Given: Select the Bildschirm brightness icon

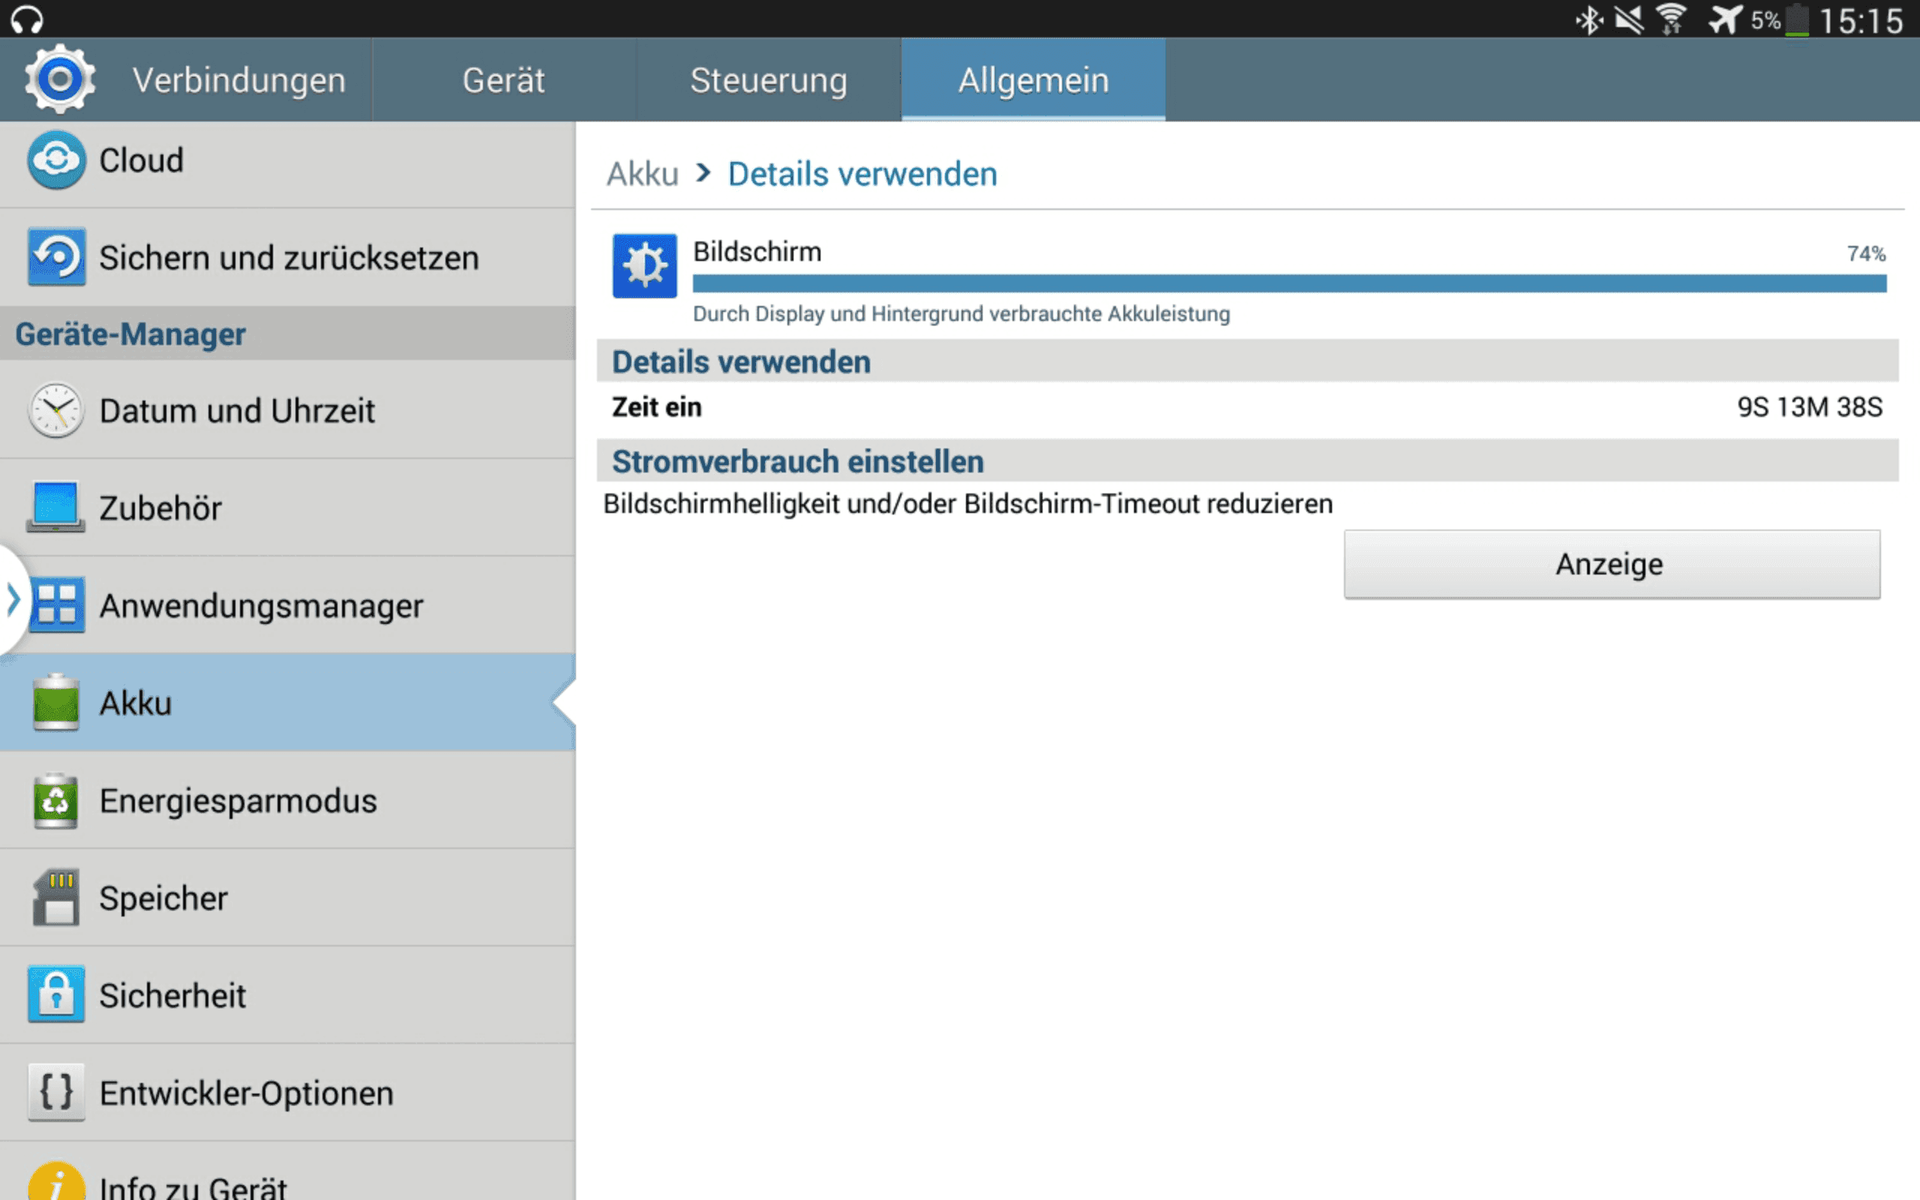Looking at the screenshot, I should 644,266.
